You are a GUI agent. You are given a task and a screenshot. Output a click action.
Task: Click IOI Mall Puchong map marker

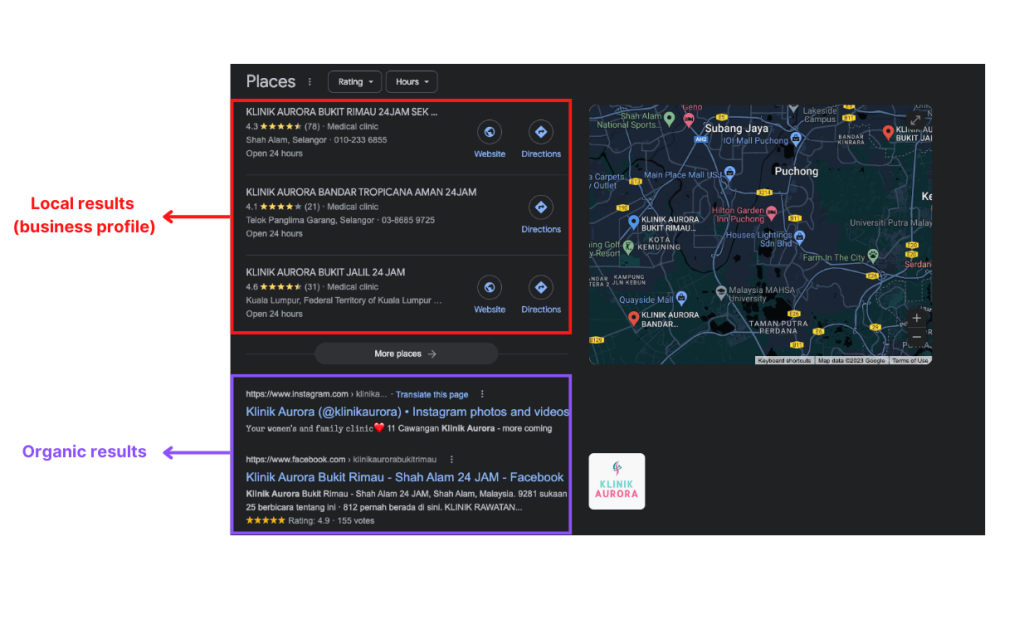pos(795,138)
